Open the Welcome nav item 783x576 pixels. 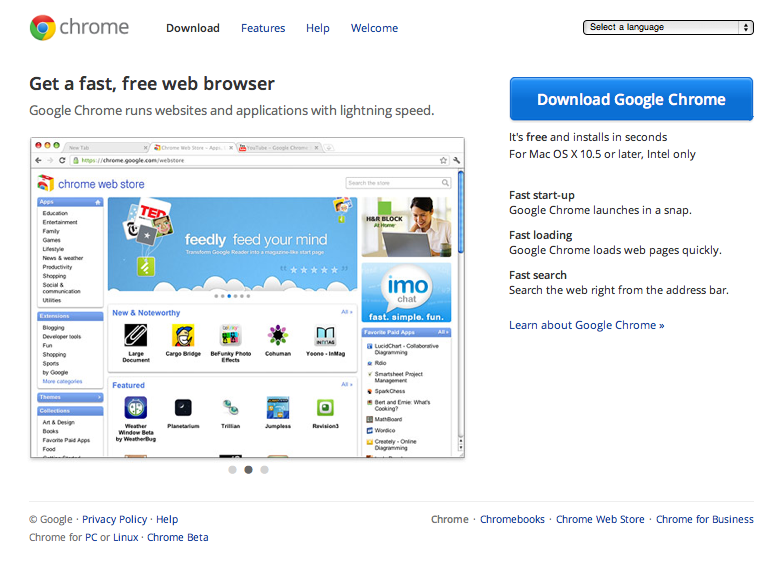tap(375, 28)
